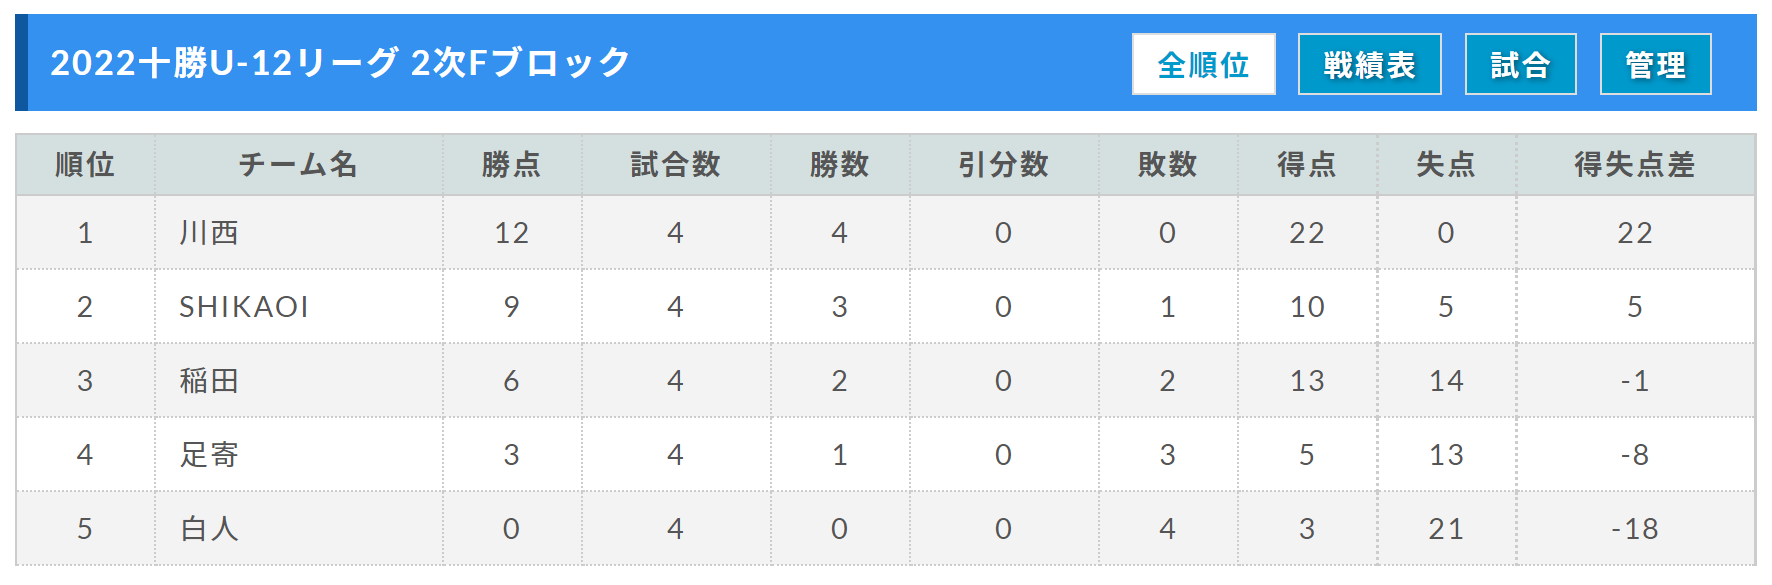Click the 試合数 column header
Image resolution: width=1772 pixels, height=585 pixels.
click(676, 165)
